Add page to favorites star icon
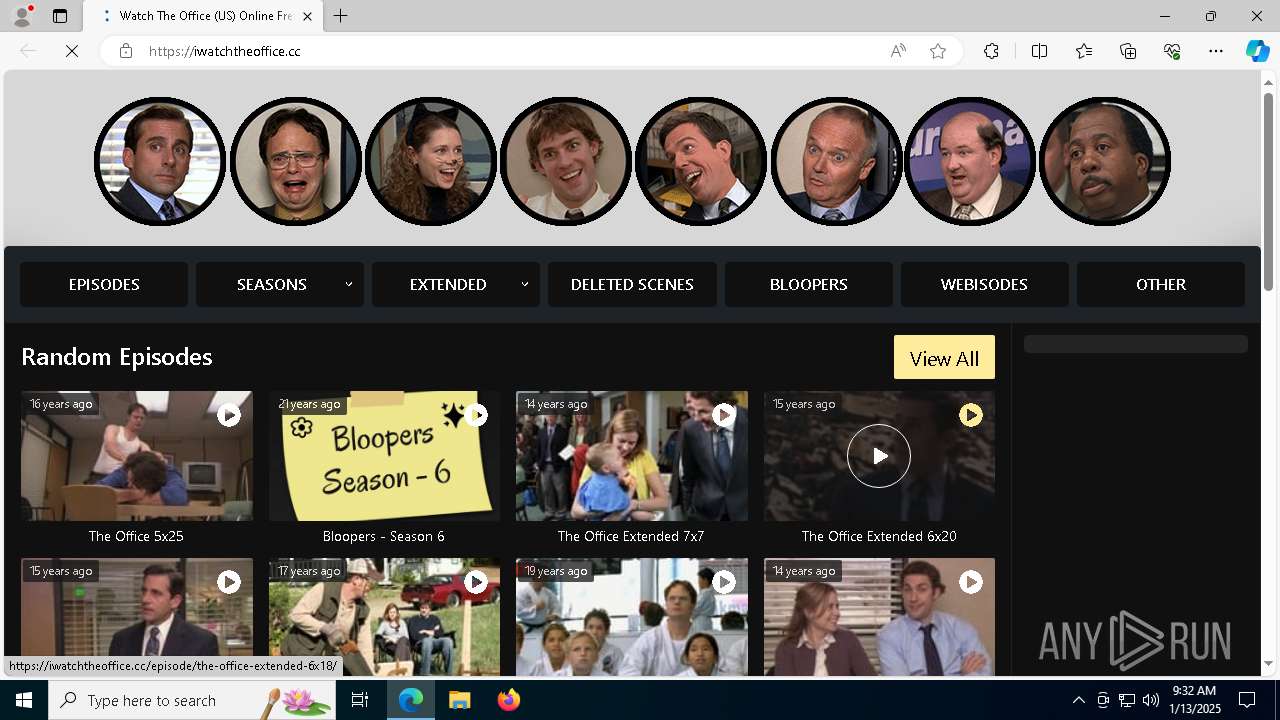Image resolution: width=1280 pixels, height=720 pixels. 938,51
